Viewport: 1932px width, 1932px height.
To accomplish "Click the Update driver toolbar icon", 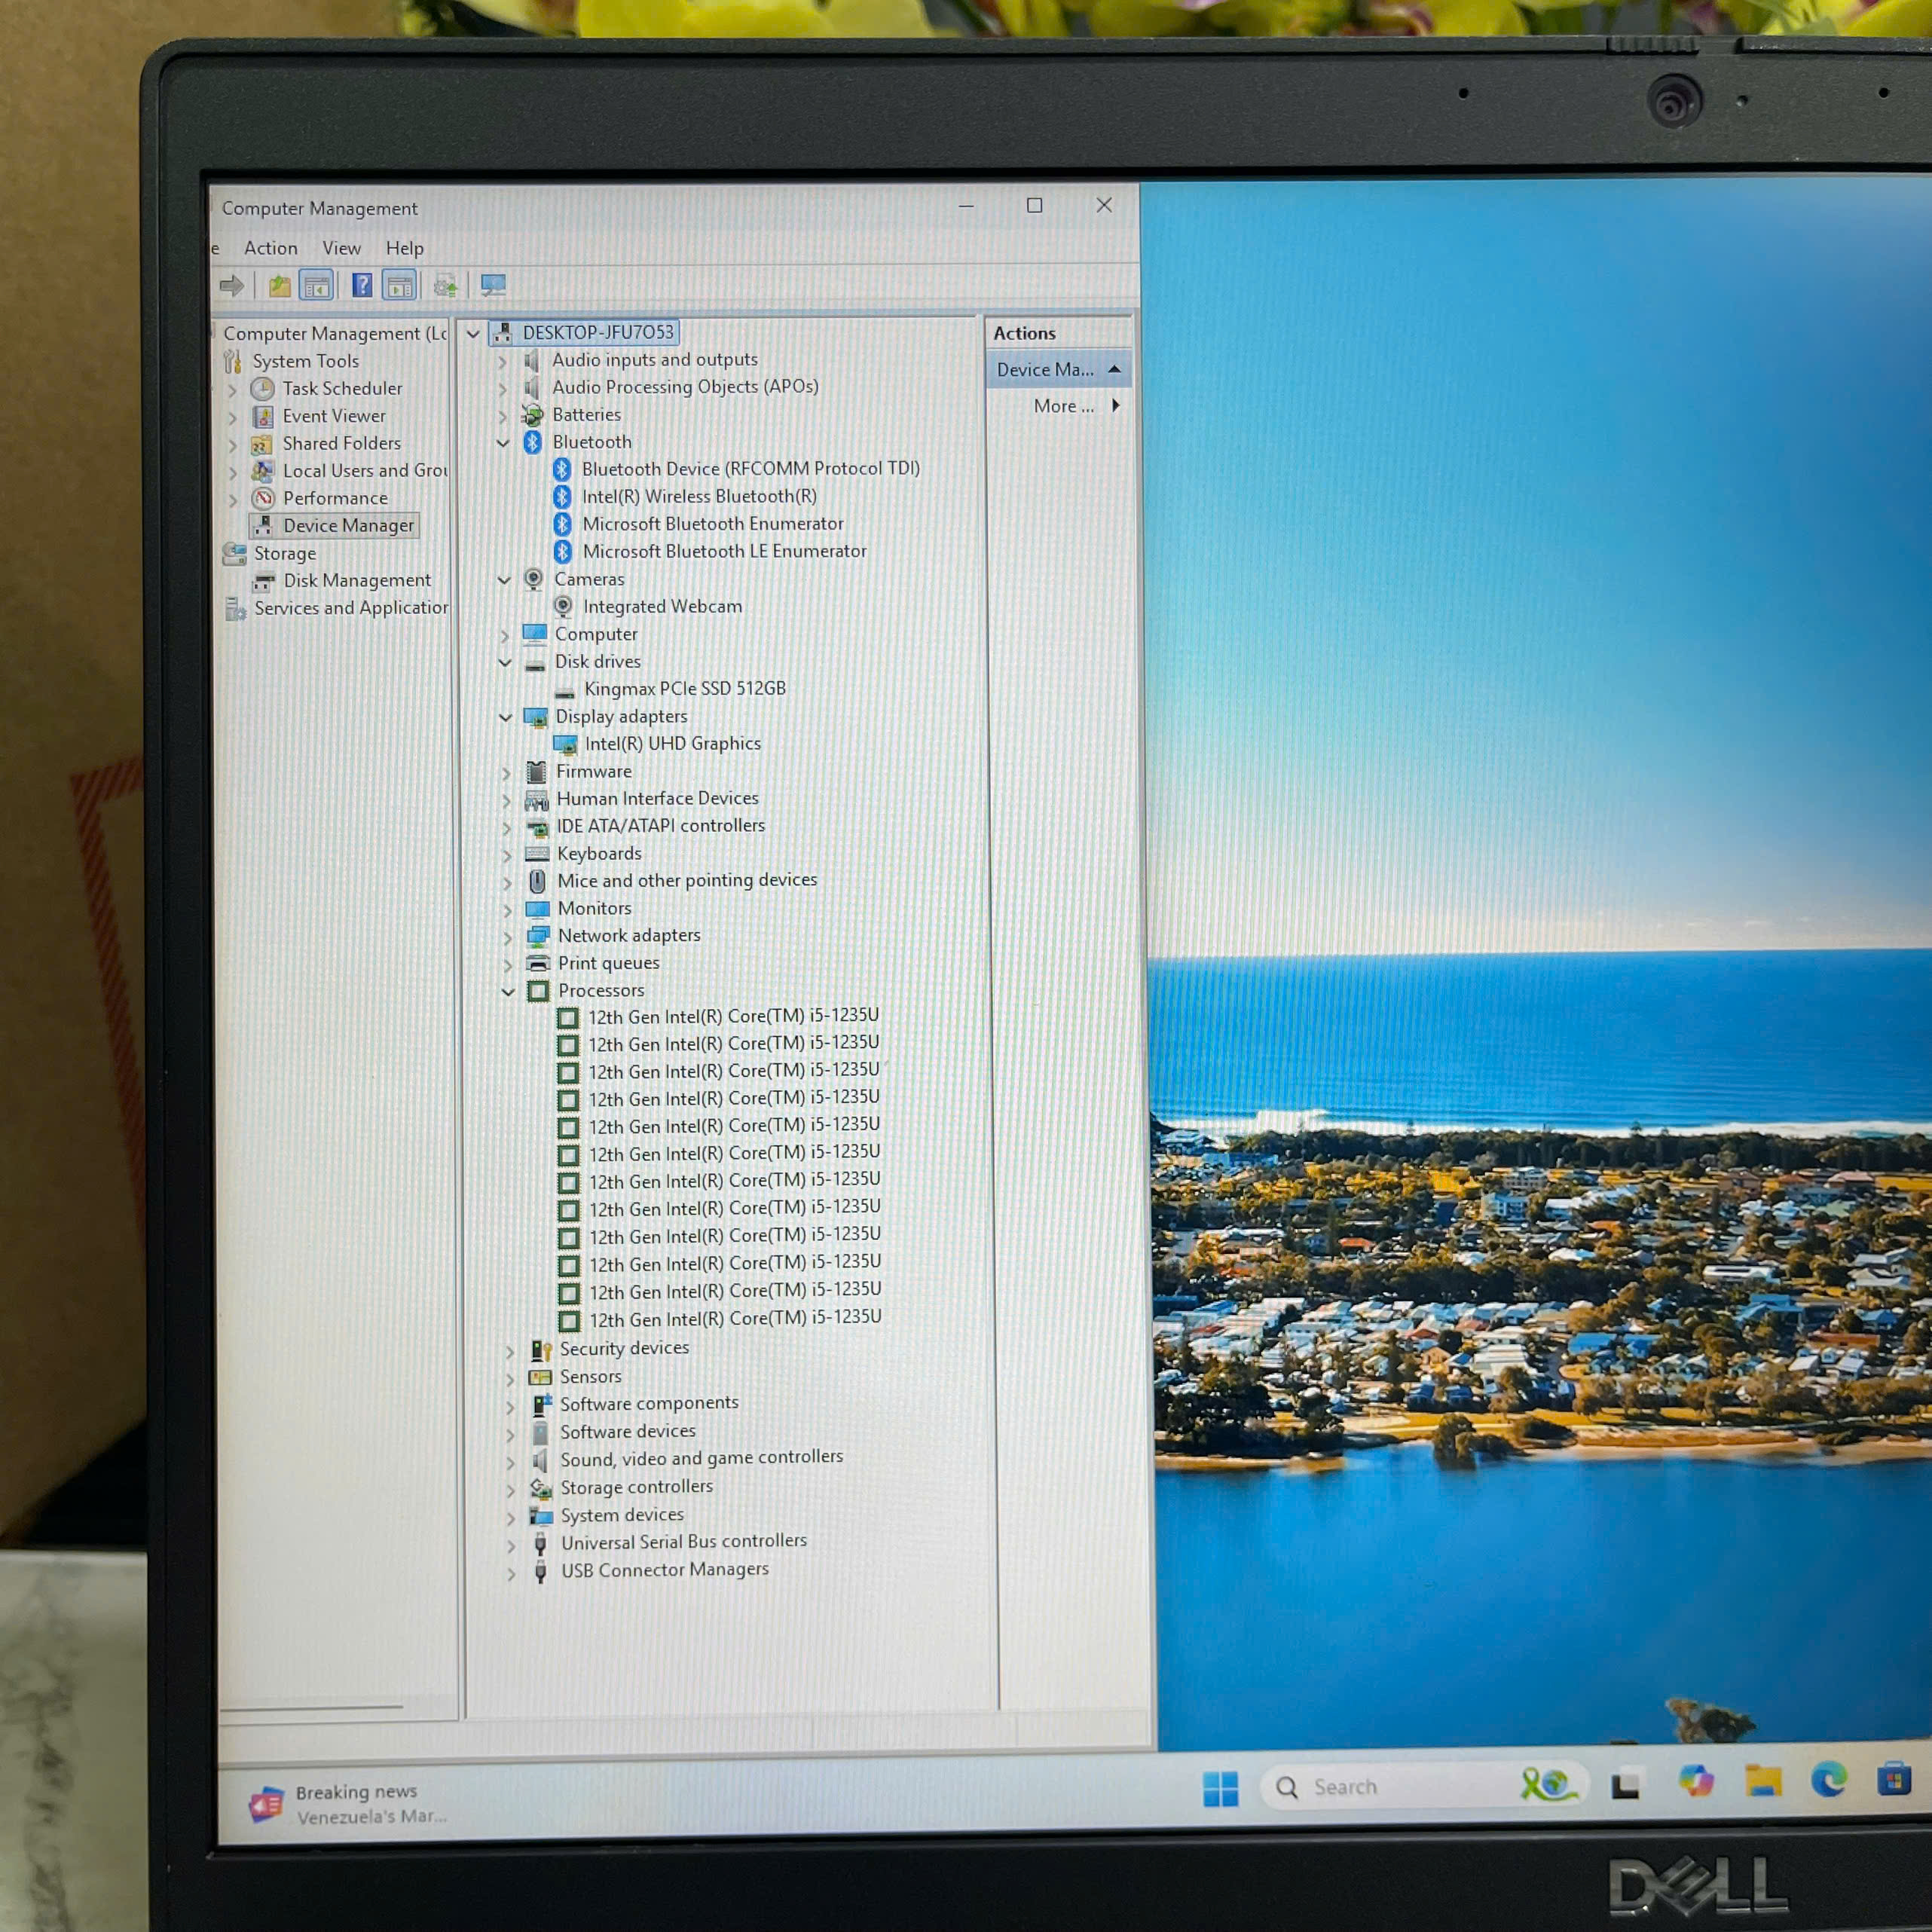I will tap(446, 287).
